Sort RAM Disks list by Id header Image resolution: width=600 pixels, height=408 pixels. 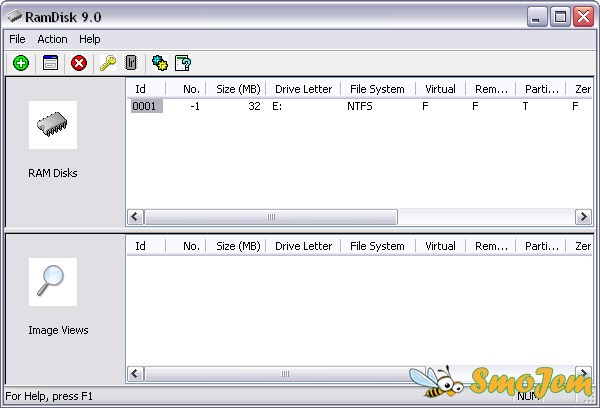pos(147,89)
